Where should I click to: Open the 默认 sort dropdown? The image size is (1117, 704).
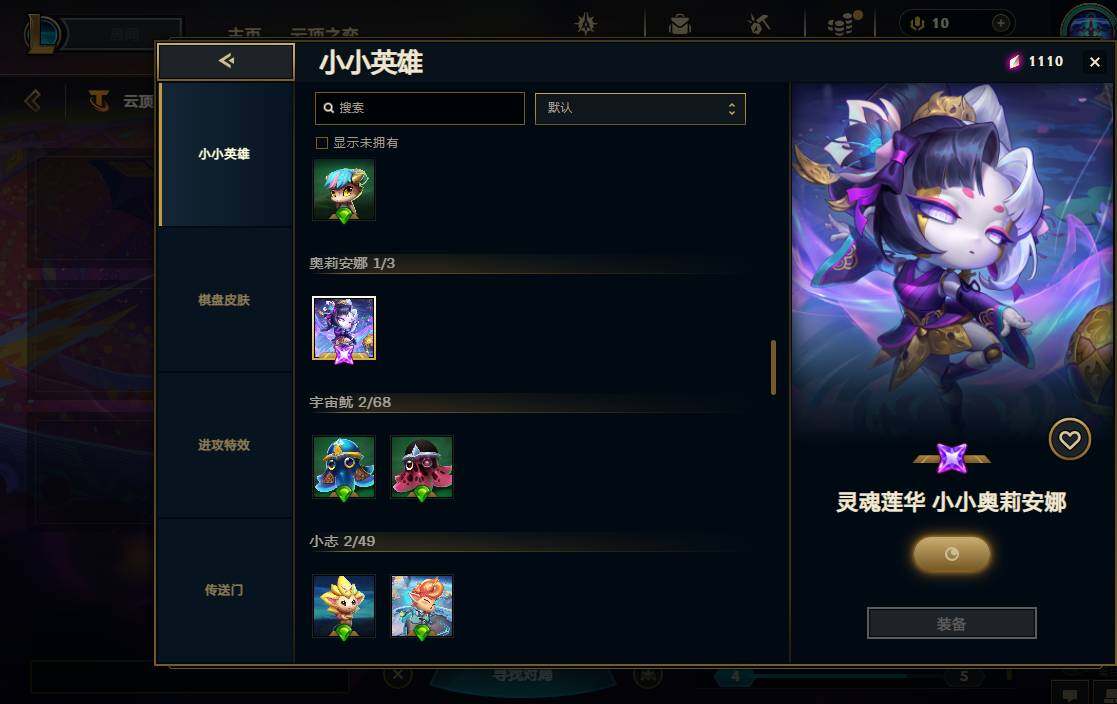tap(640, 108)
